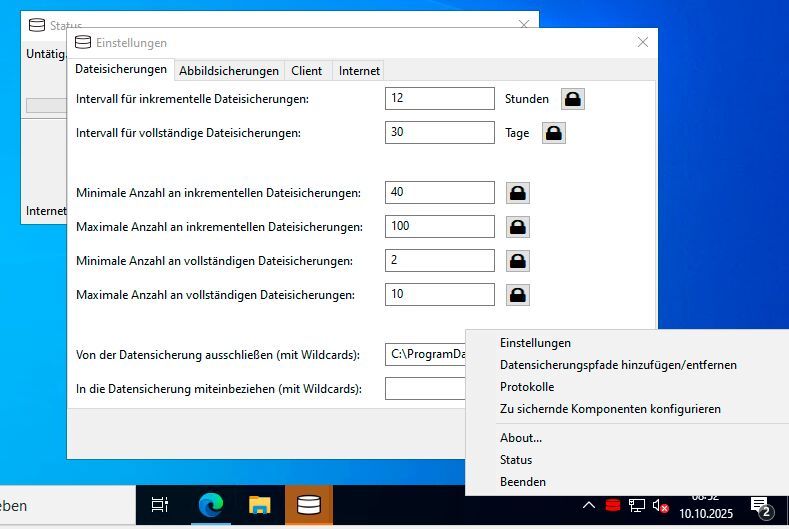Image resolution: width=789 pixels, height=529 pixels.
Task: Click label Von der Datensicherung ausschließen
Action: pyautogui.click(x=218, y=355)
